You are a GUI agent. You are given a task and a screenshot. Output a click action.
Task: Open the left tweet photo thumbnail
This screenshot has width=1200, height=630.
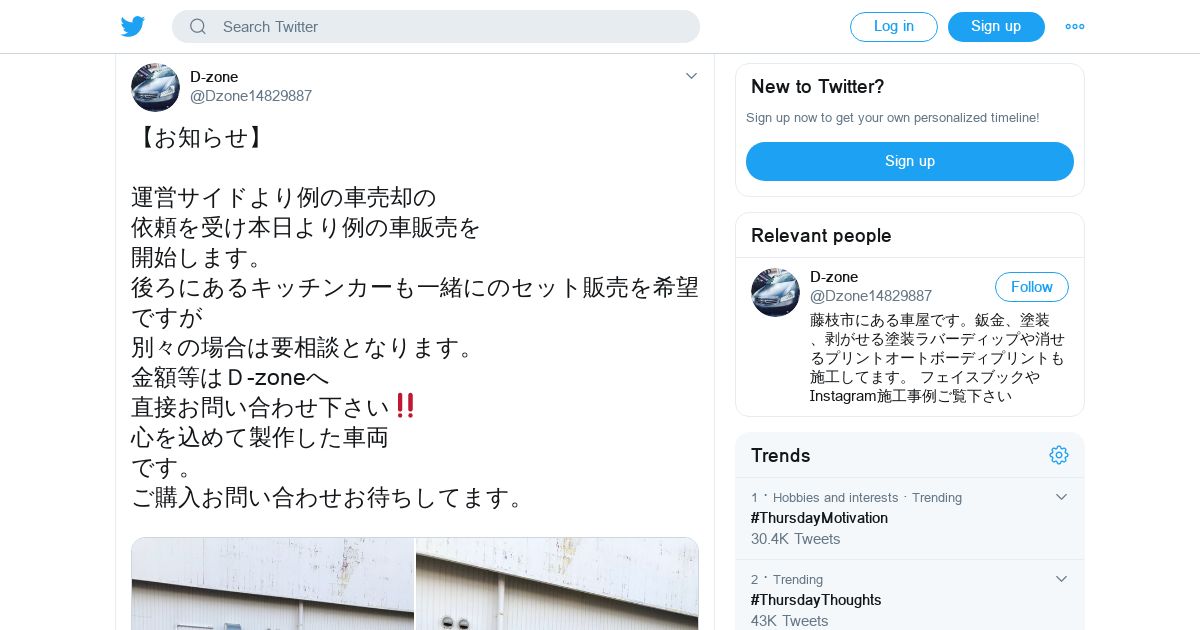(273, 584)
